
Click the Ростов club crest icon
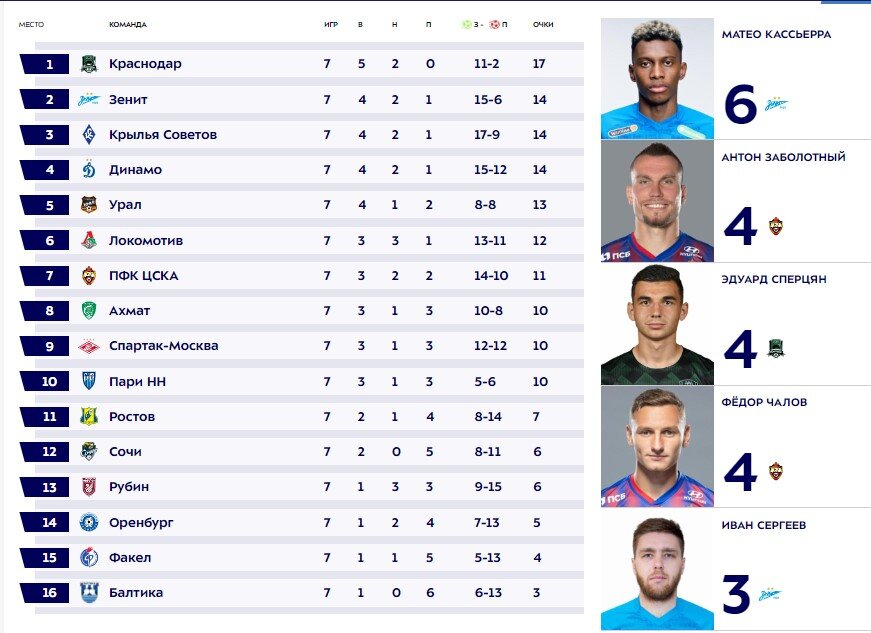pyautogui.click(x=89, y=416)
